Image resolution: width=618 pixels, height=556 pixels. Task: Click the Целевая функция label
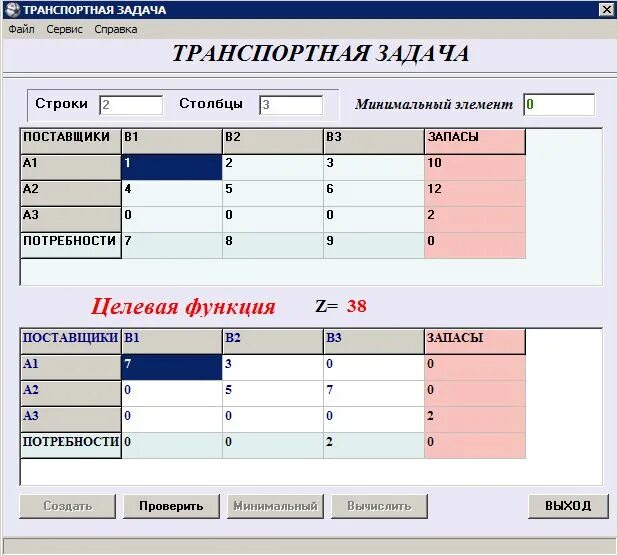click(183, 307)
